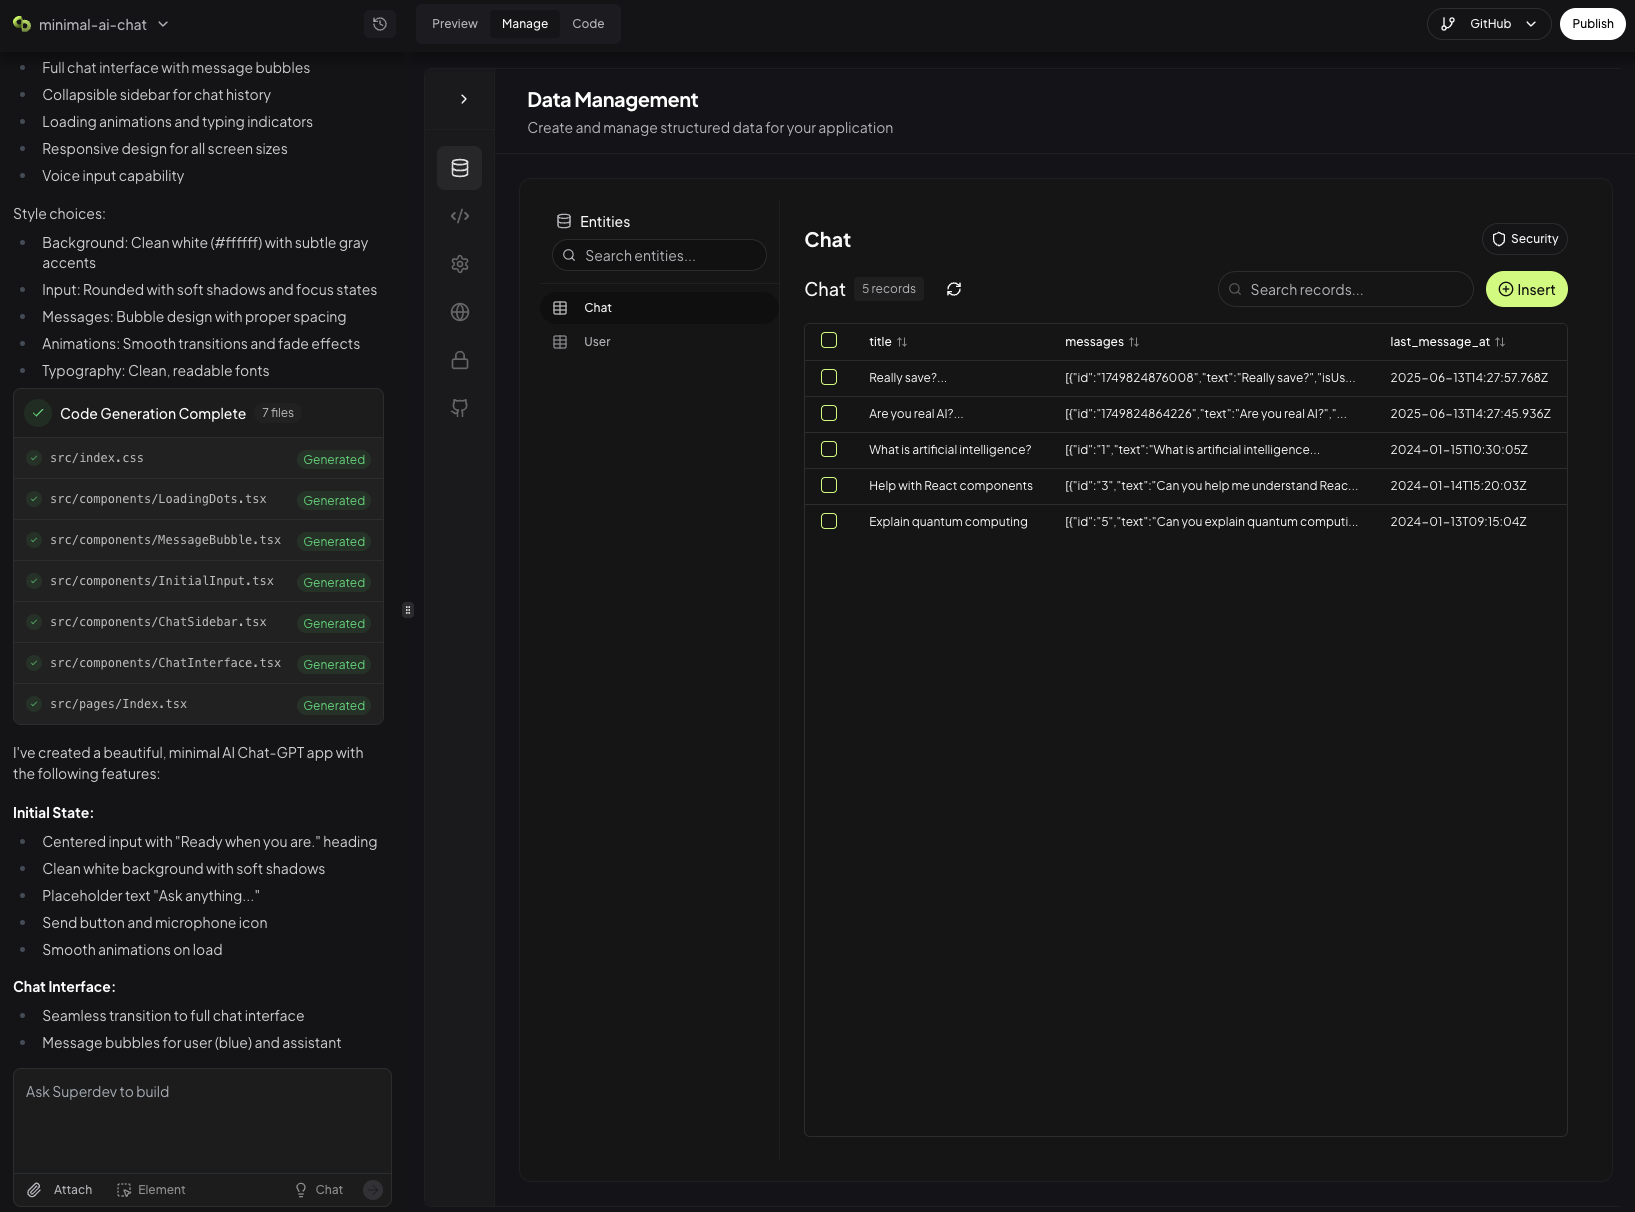Viewport: 1635px width, 1212px height.
Task: Open src/components/LoadingDots.tsx file row
Action: pos(198,499)
